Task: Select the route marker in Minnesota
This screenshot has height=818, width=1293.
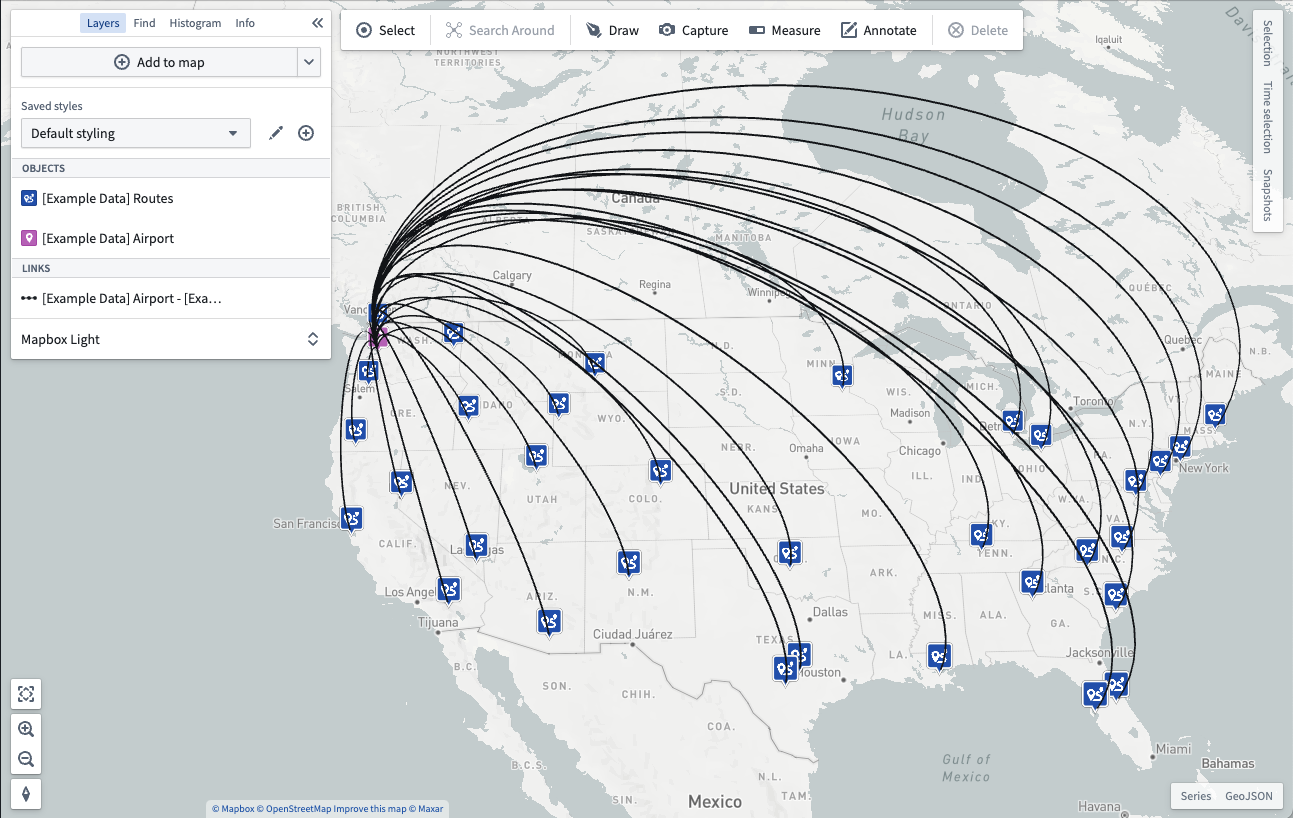Action: coord(842,375)
